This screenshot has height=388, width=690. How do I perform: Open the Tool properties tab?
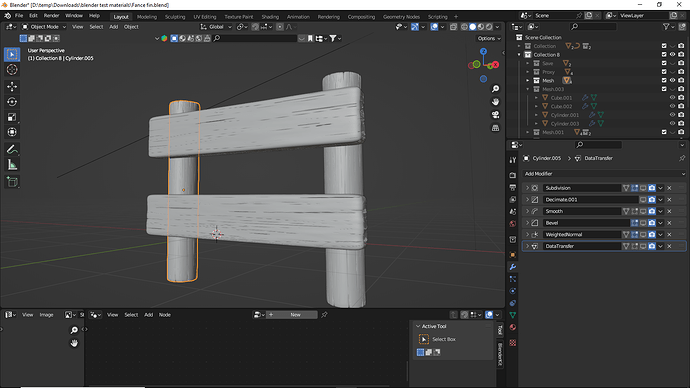tap(513, 161)
